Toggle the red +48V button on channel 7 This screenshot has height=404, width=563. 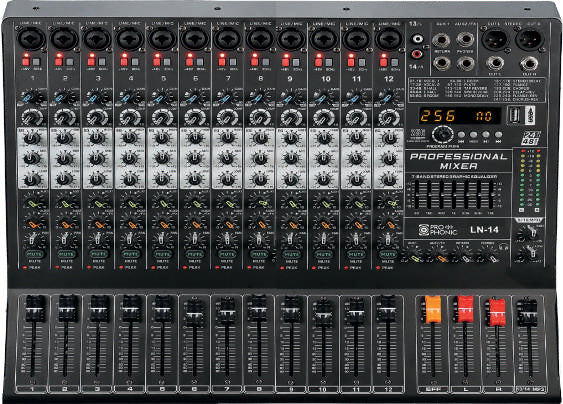[222, 61]
